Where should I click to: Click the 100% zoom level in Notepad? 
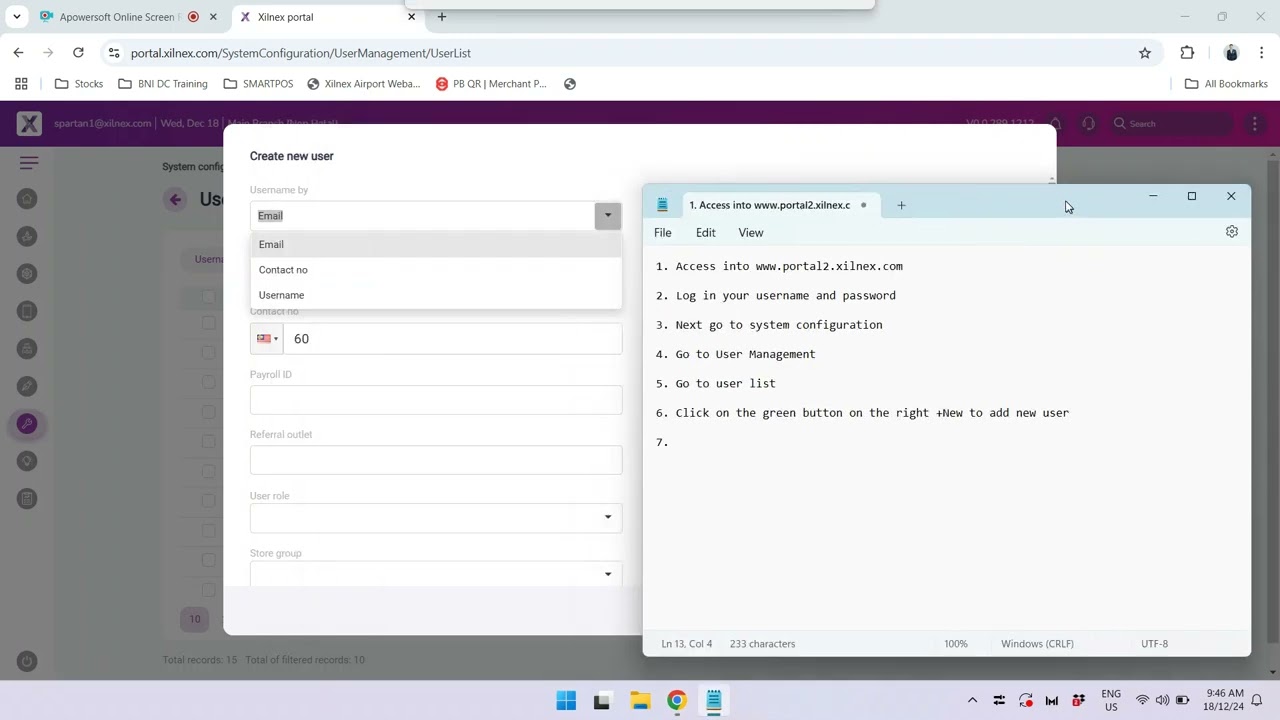pyautogui.click(x=956, y=644)
